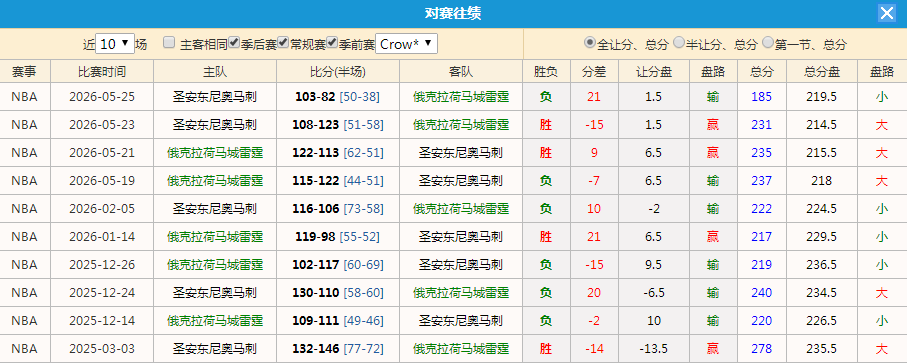Click the total line value 236.5
The image size is (907, 363).
[822, 265]
